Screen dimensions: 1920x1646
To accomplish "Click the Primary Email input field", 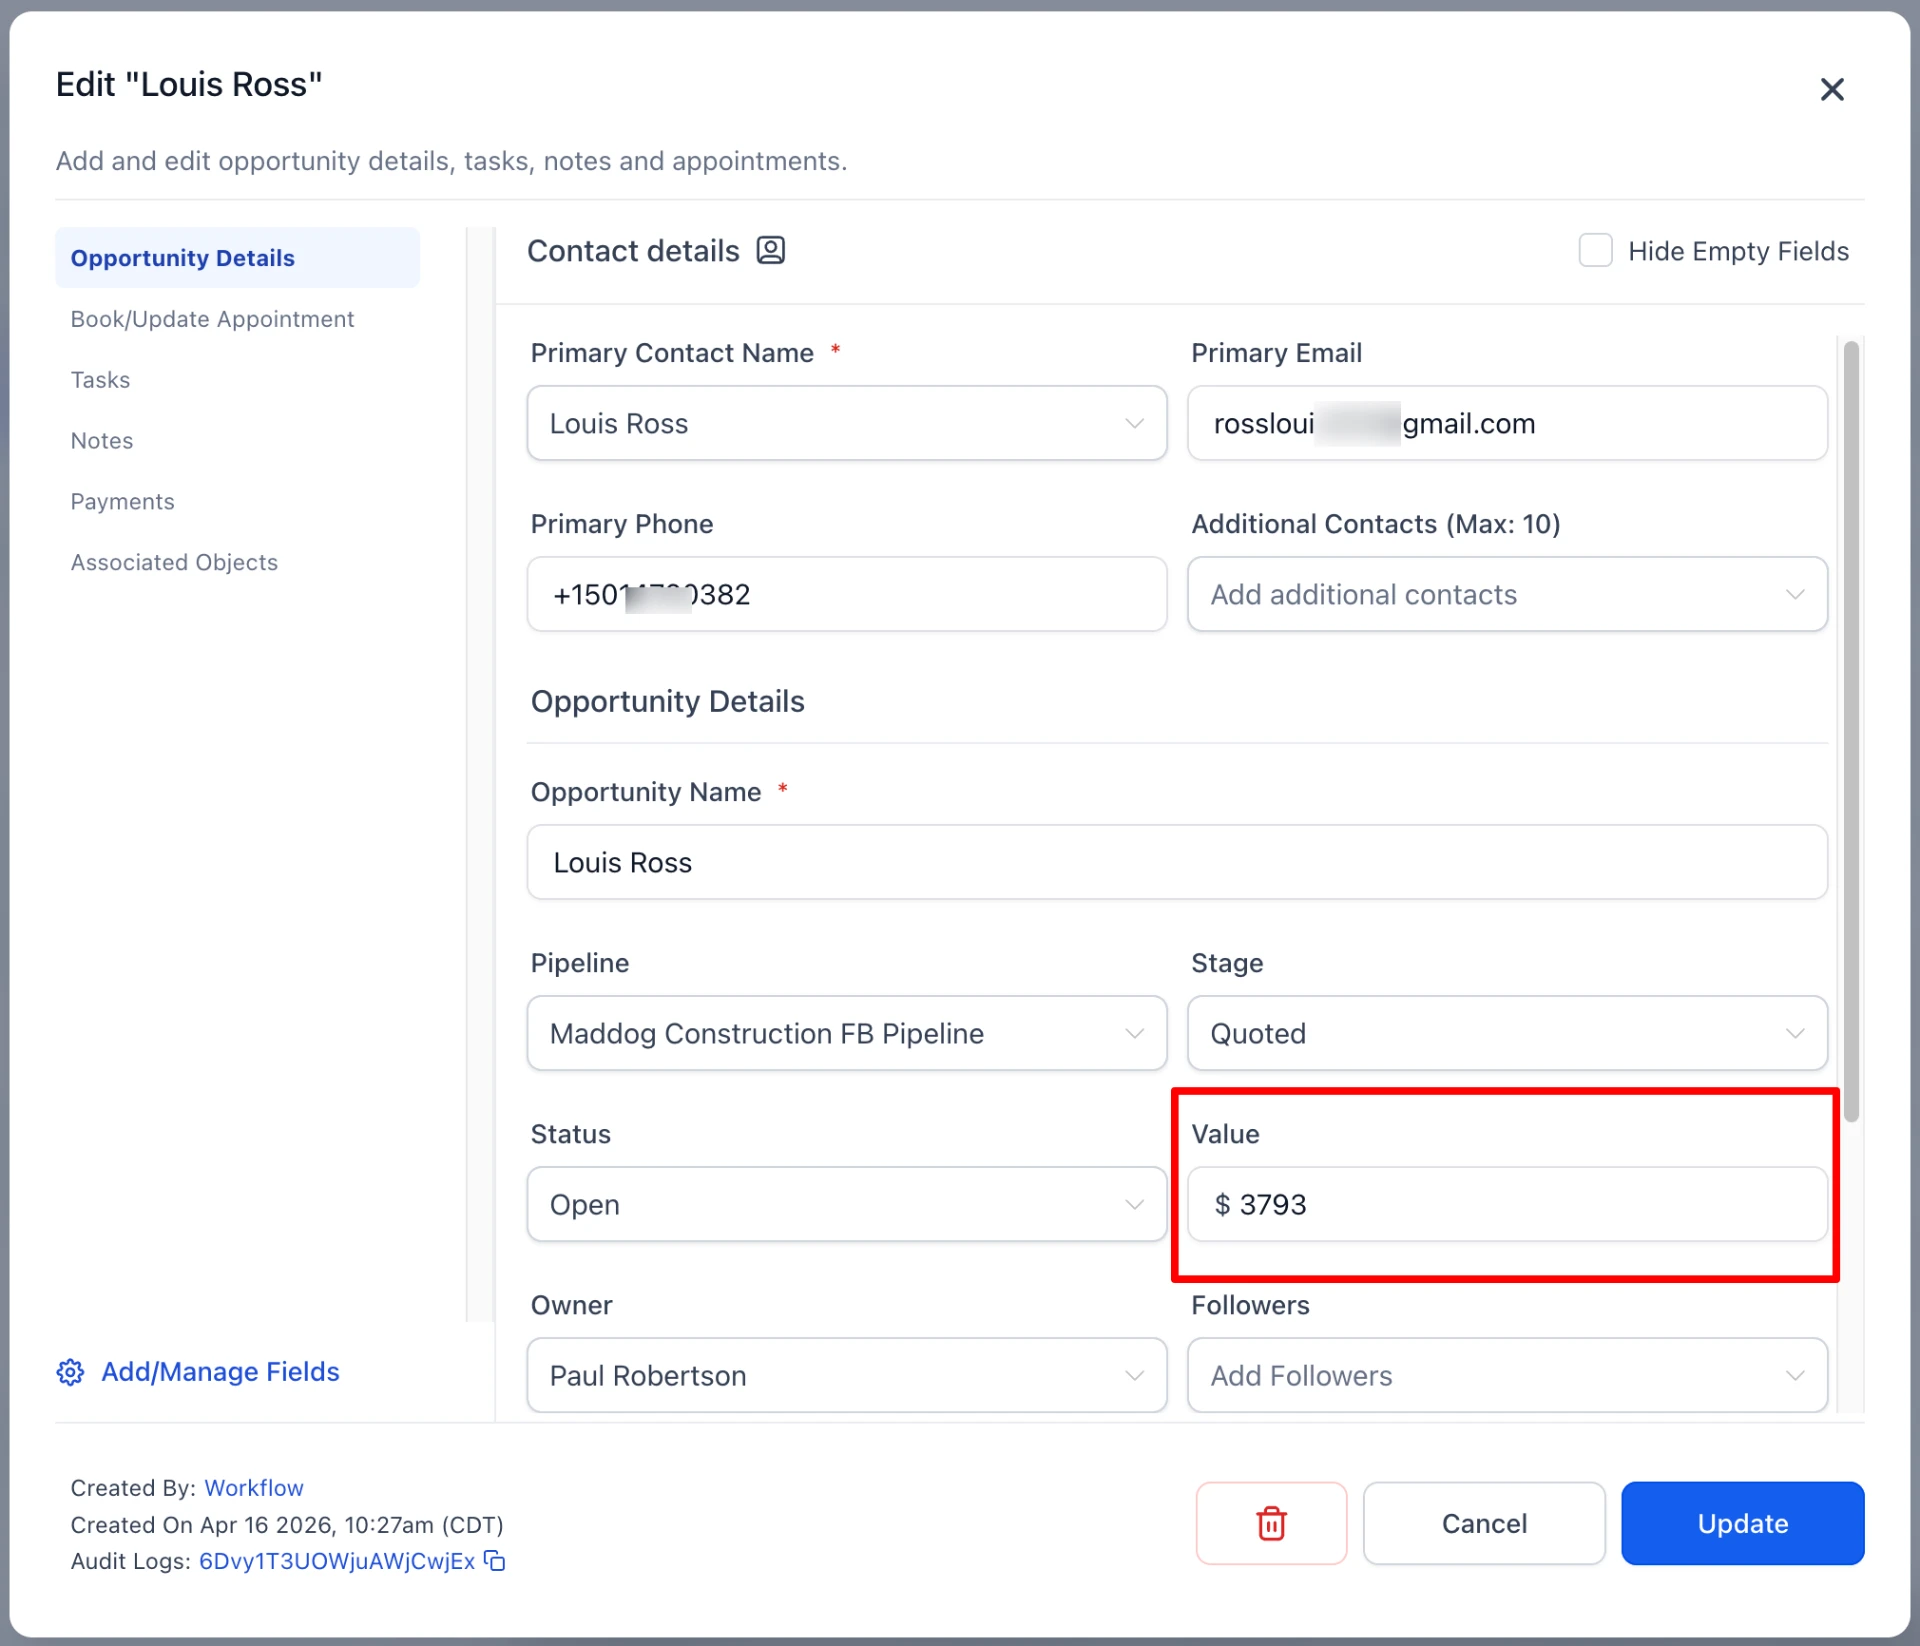I will coord(1507,423).
